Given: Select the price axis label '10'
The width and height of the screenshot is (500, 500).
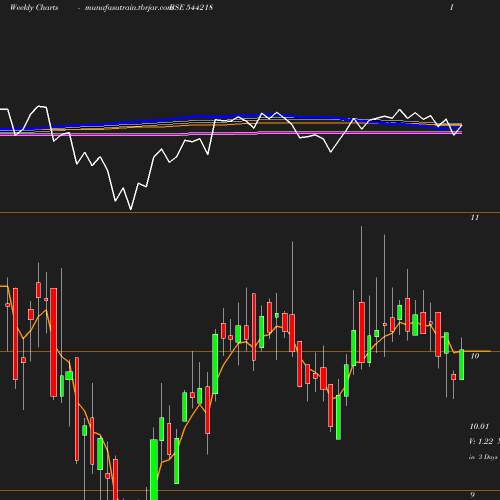Looking at the screenshot, I should [x=475, y=356].
